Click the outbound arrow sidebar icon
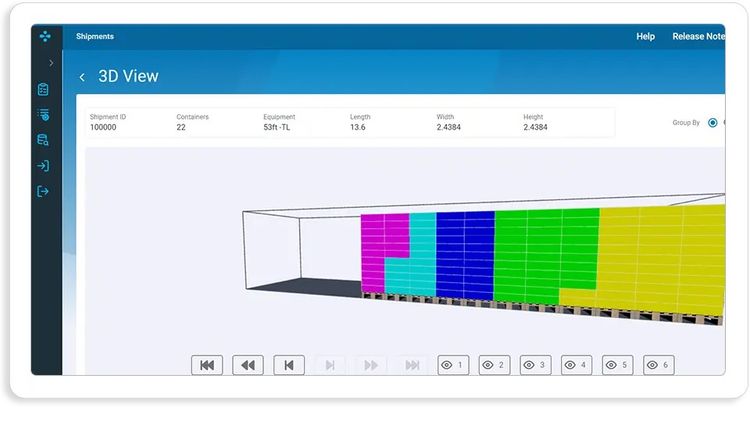 [43, 191]
